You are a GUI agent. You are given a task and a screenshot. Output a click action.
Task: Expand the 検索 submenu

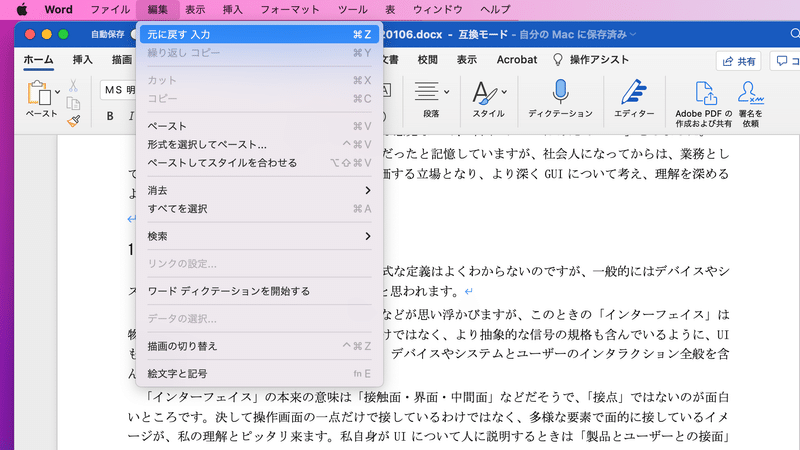click(x=259, y=236)
